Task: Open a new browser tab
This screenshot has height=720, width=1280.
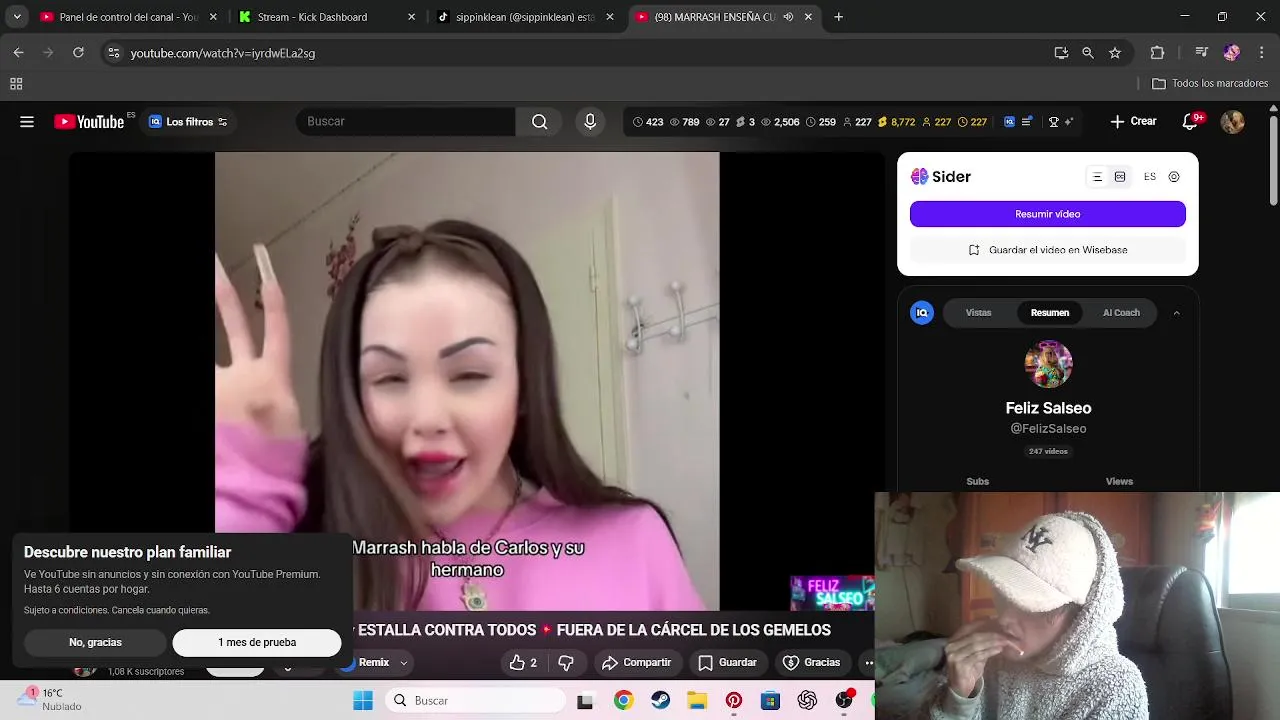Action: point(838,17)
